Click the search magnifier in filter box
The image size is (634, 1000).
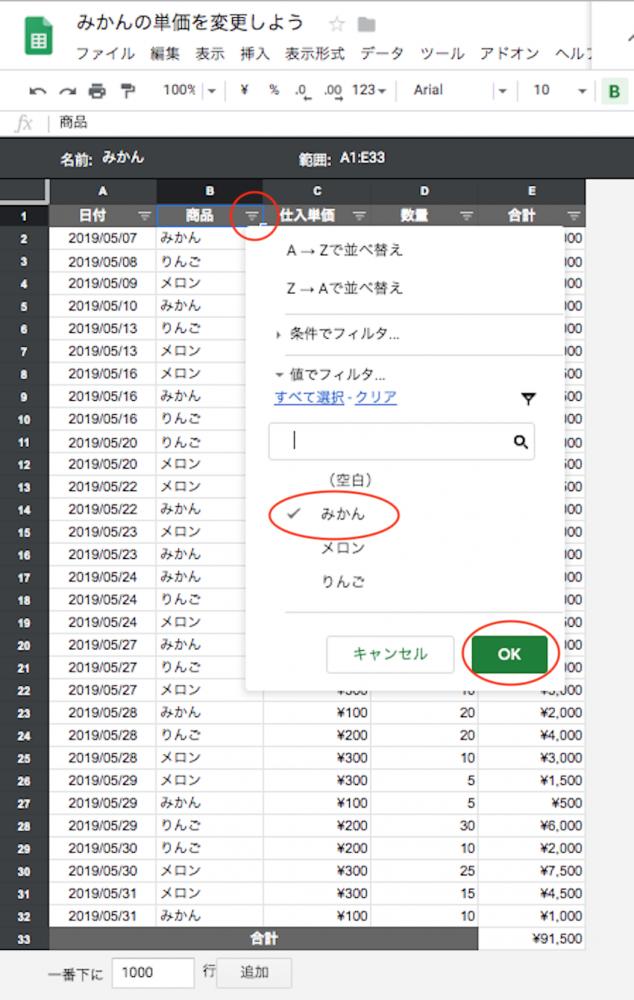pos(520,441)
